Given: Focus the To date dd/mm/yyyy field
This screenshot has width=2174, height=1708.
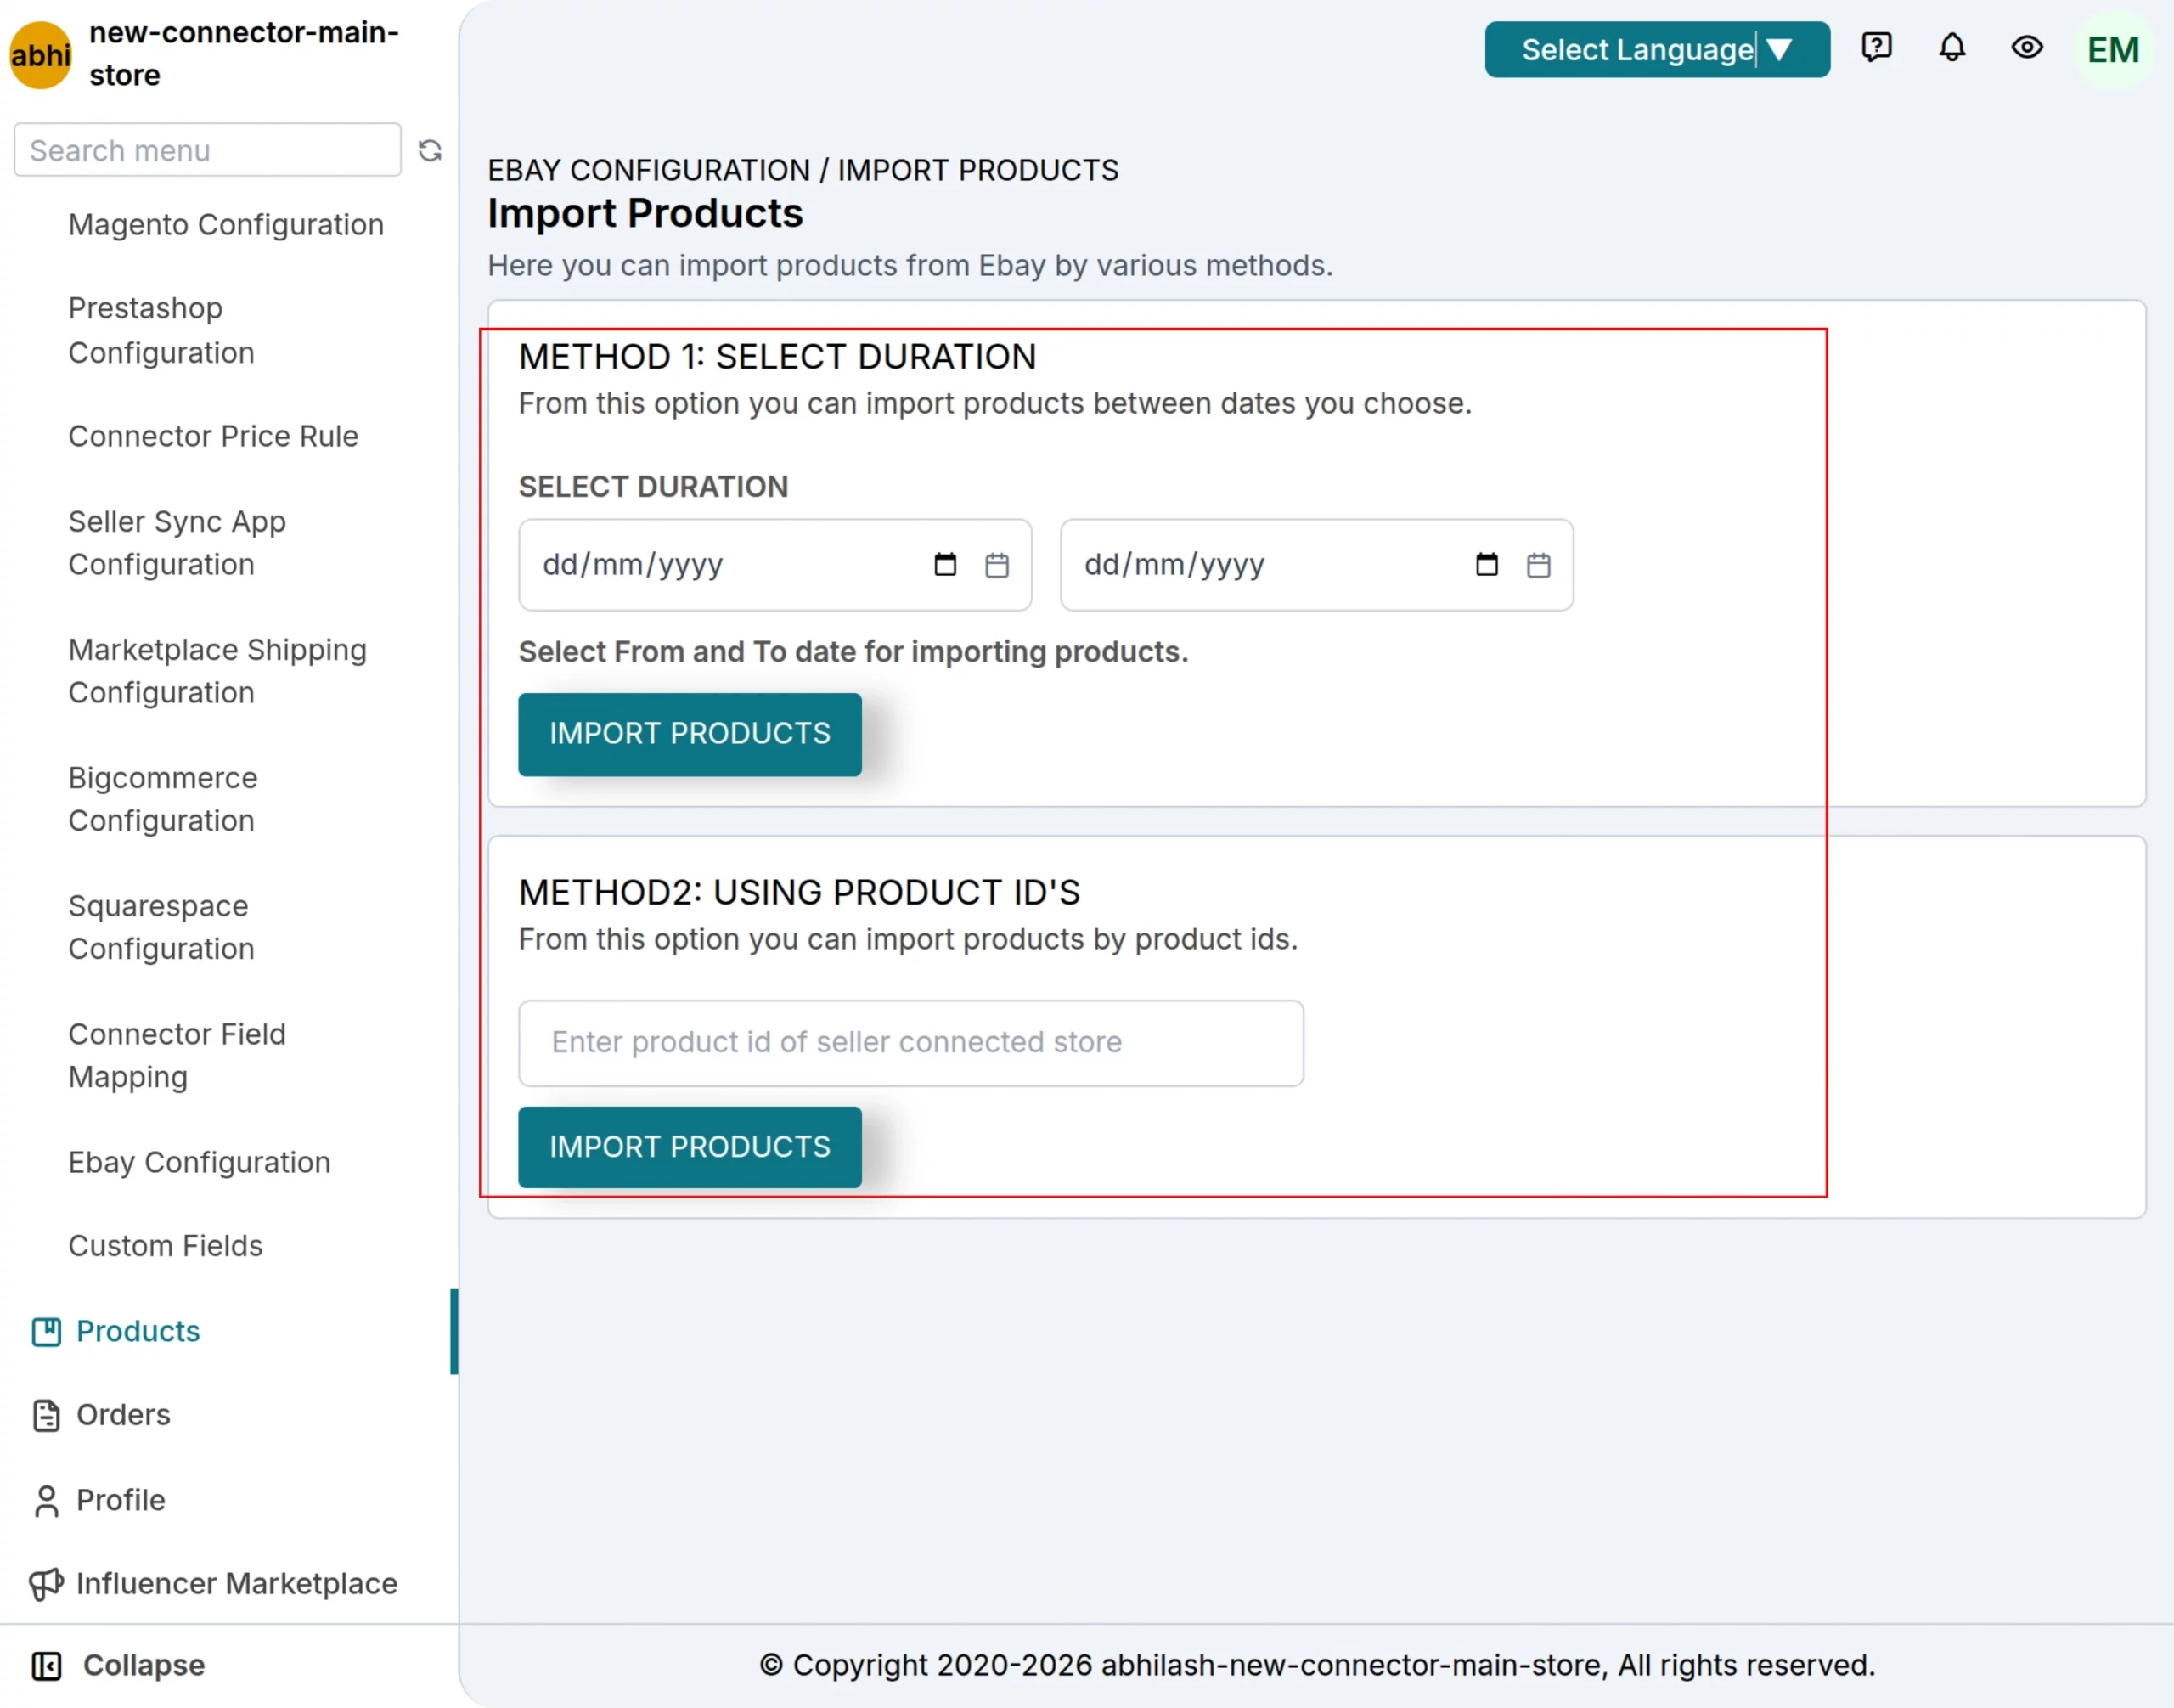Looking at the screenshot, I should [1317, 565].
